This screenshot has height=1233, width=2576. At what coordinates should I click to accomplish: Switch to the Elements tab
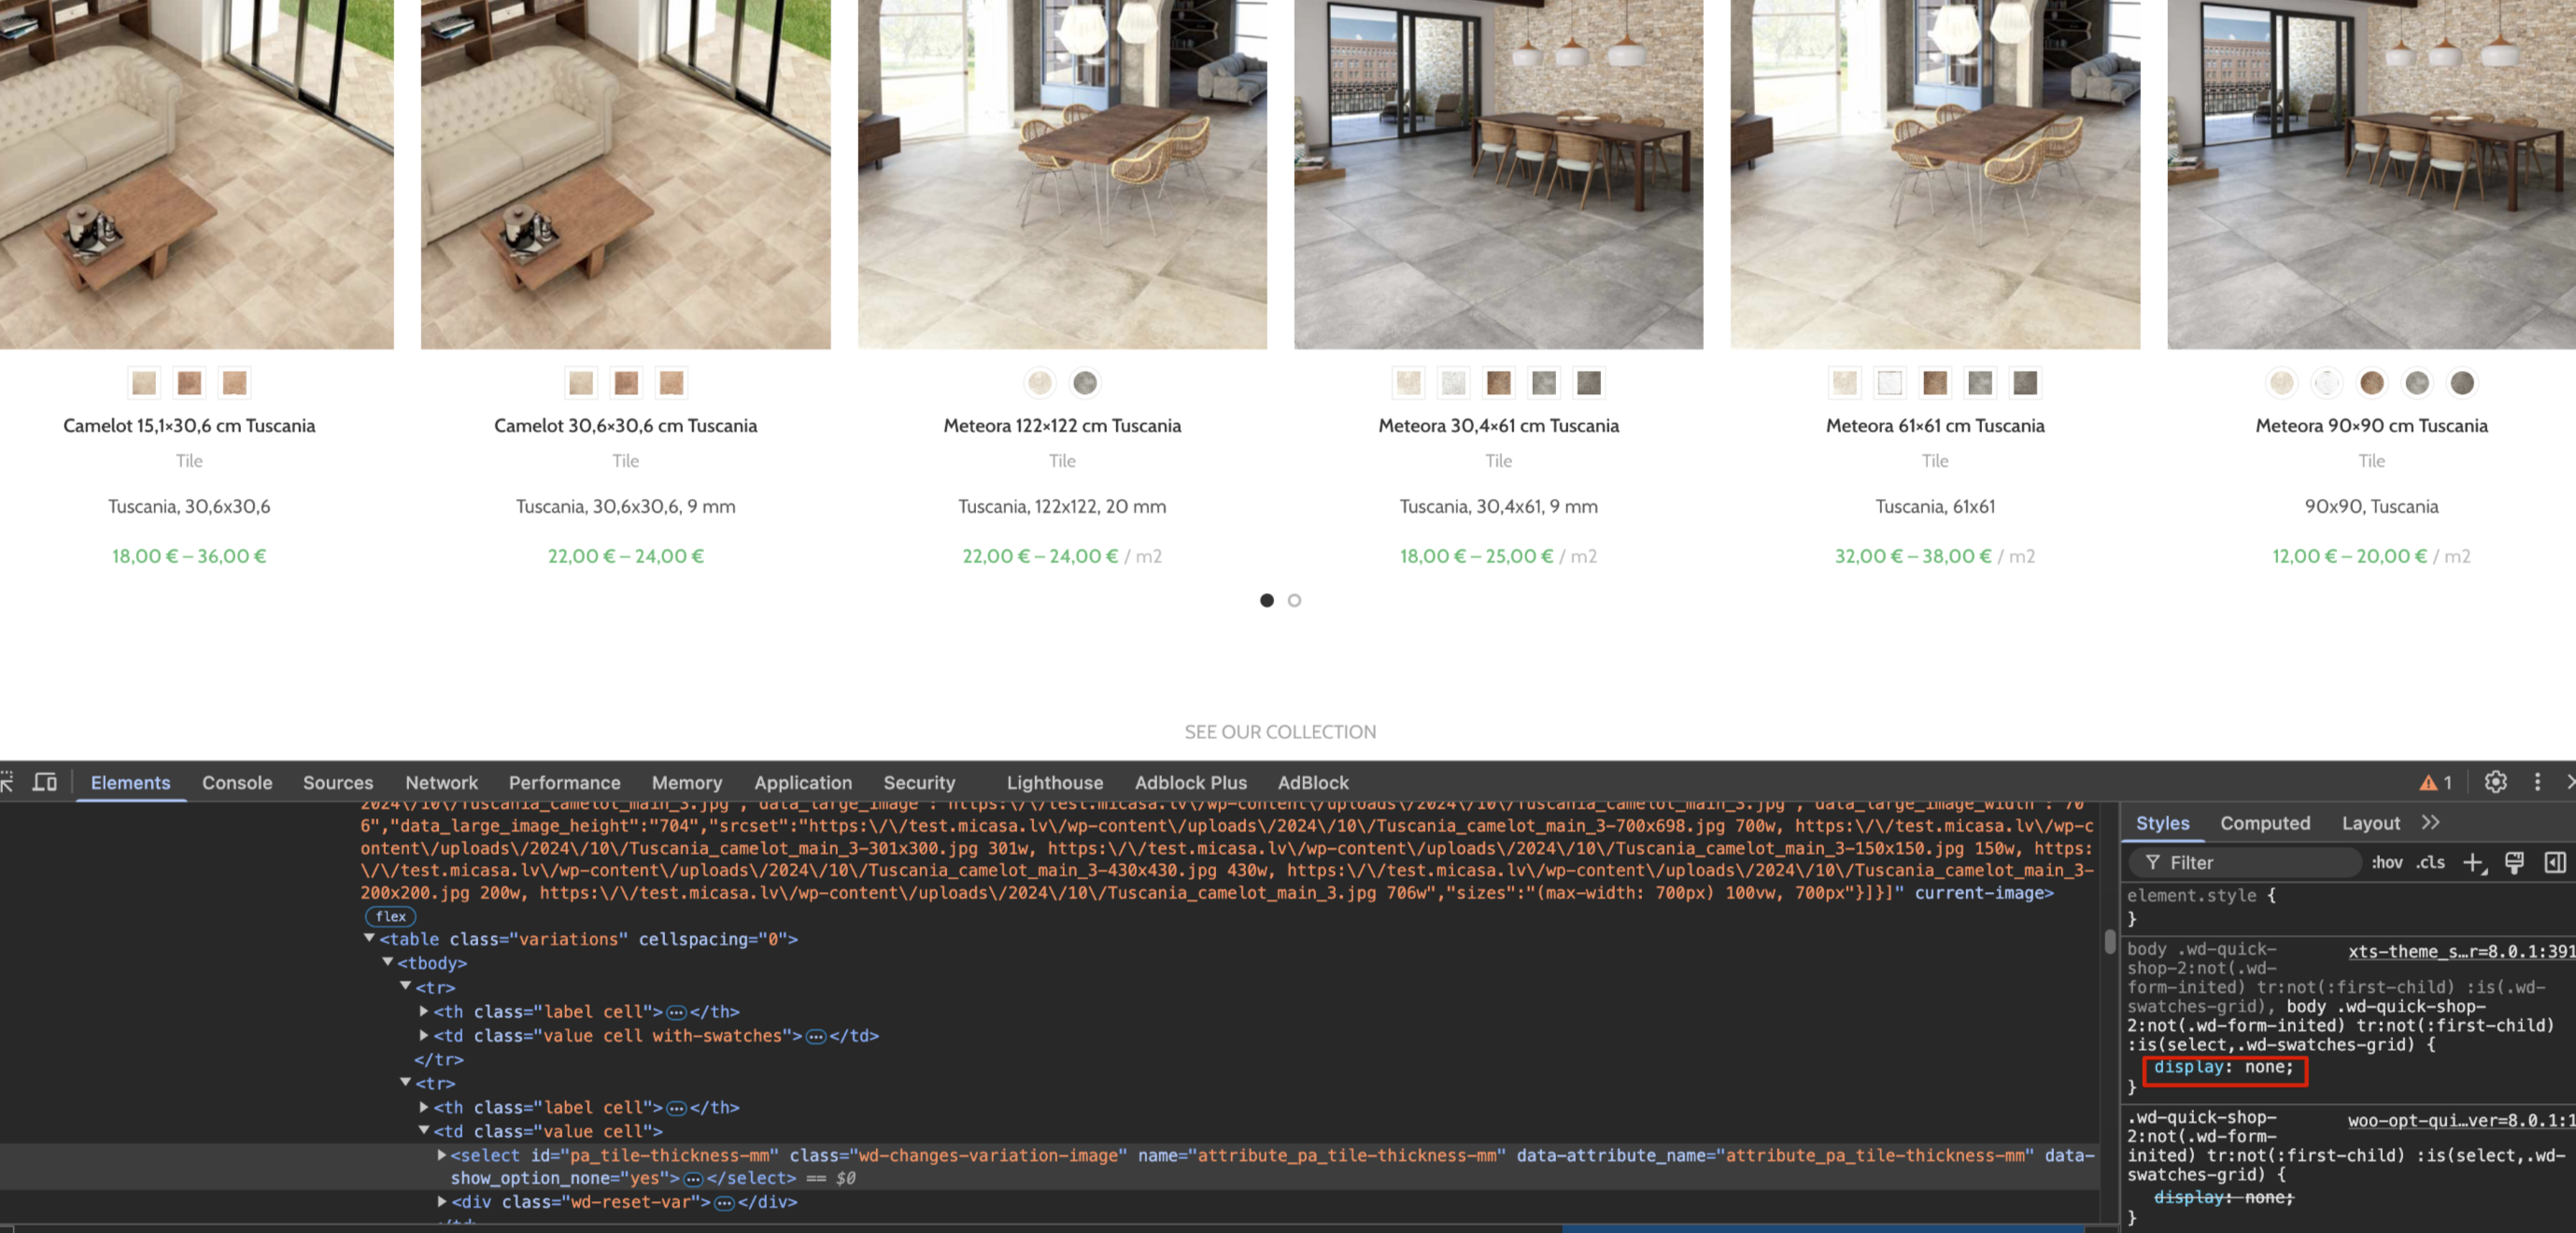[130, 782]
